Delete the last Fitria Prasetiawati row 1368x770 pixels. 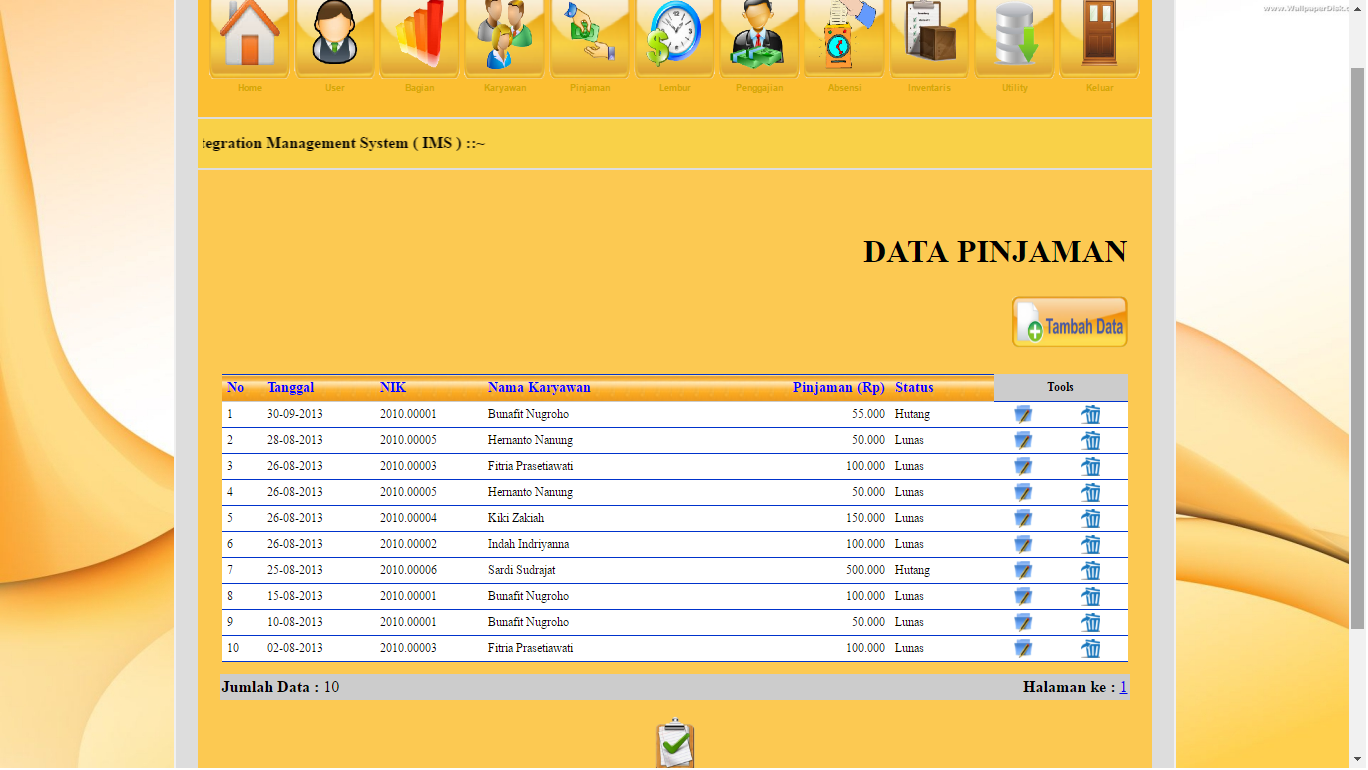pyautogui.click(x=1091, y=648)
